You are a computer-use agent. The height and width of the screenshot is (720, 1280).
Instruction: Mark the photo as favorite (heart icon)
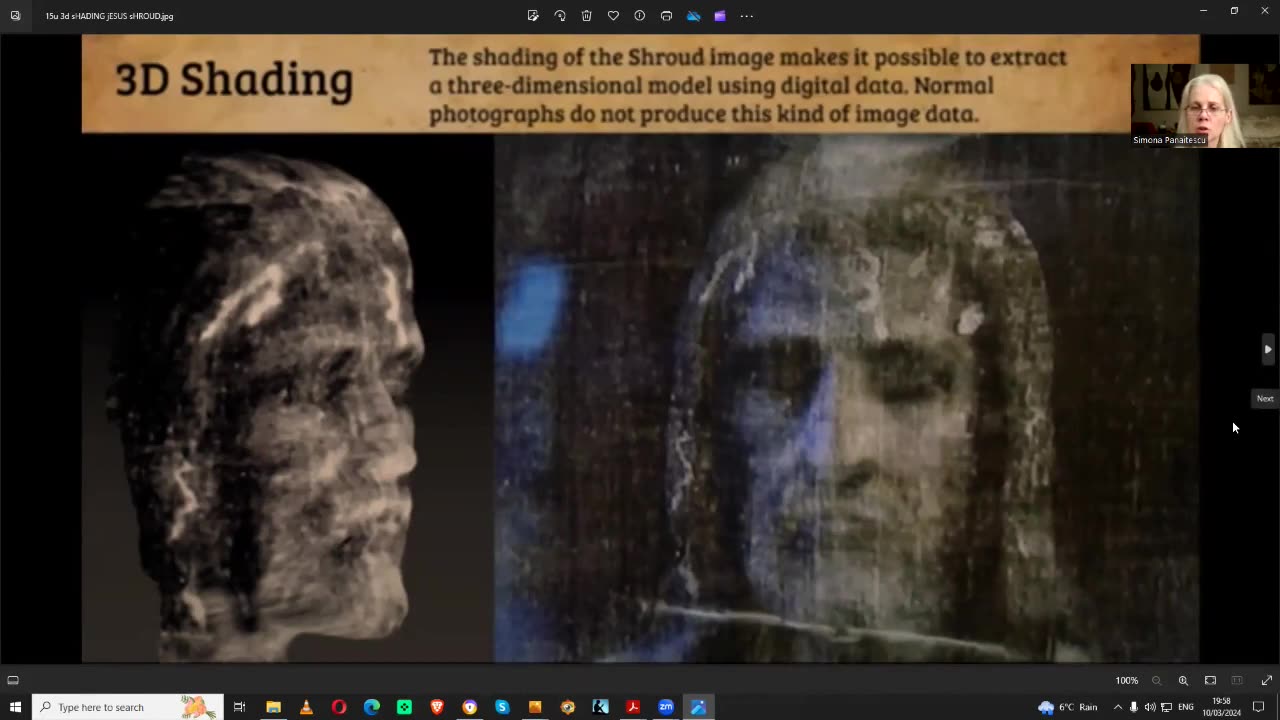tap(613, 16)
